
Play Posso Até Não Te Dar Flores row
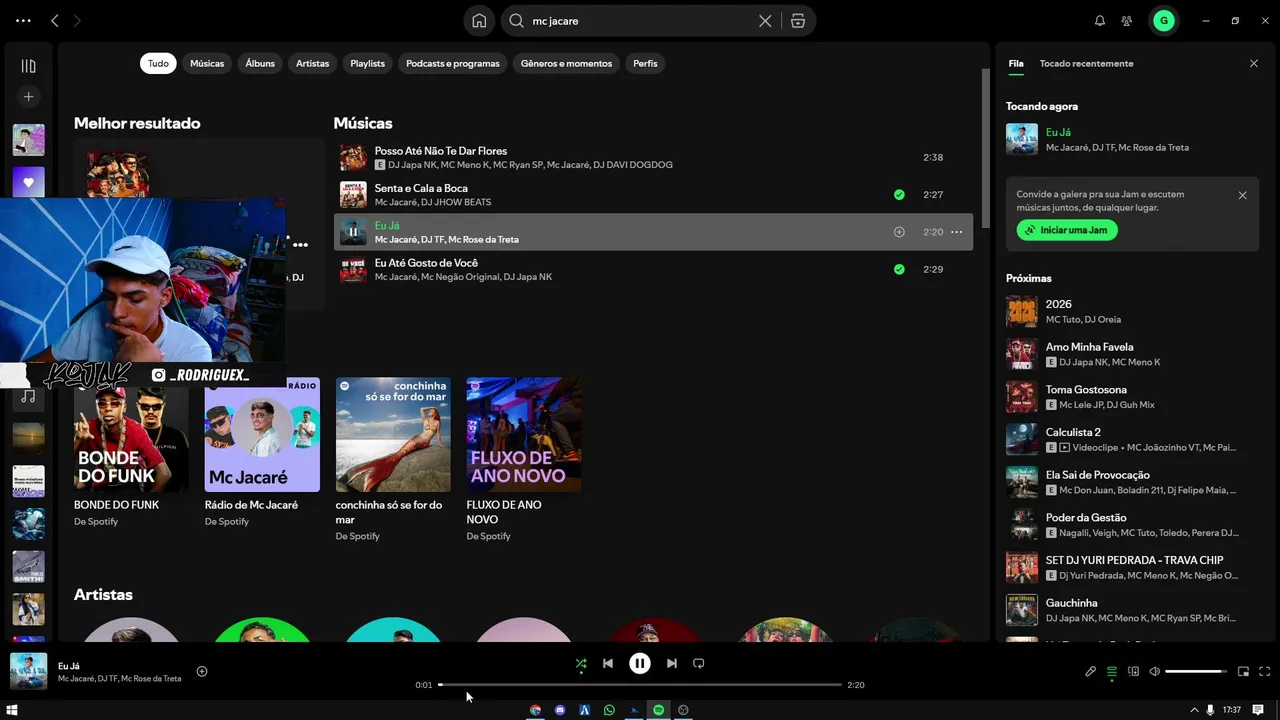click(x=653, y=158)
